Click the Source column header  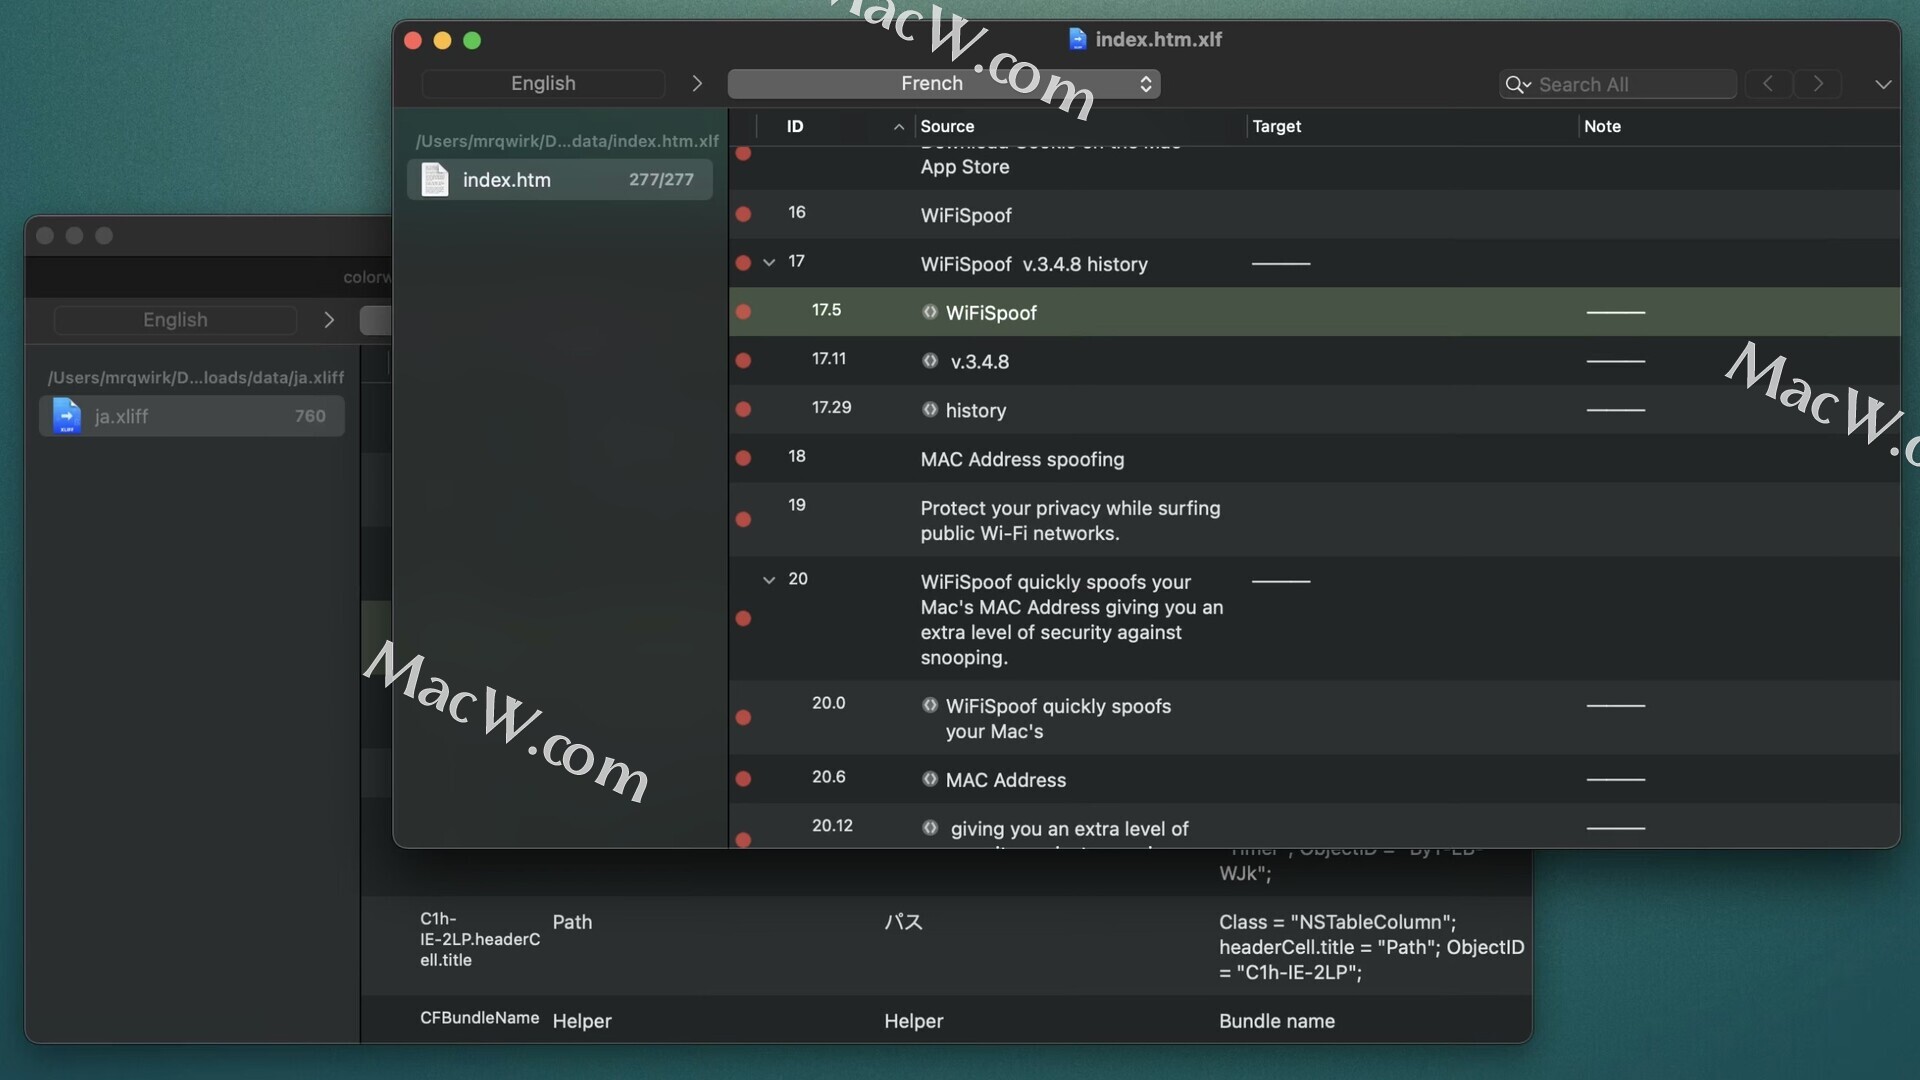947,127
